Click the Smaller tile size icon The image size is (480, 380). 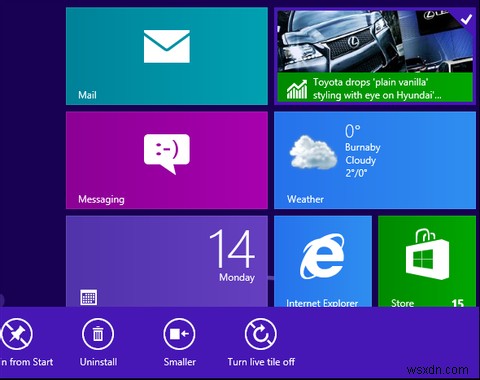[179, 334]
